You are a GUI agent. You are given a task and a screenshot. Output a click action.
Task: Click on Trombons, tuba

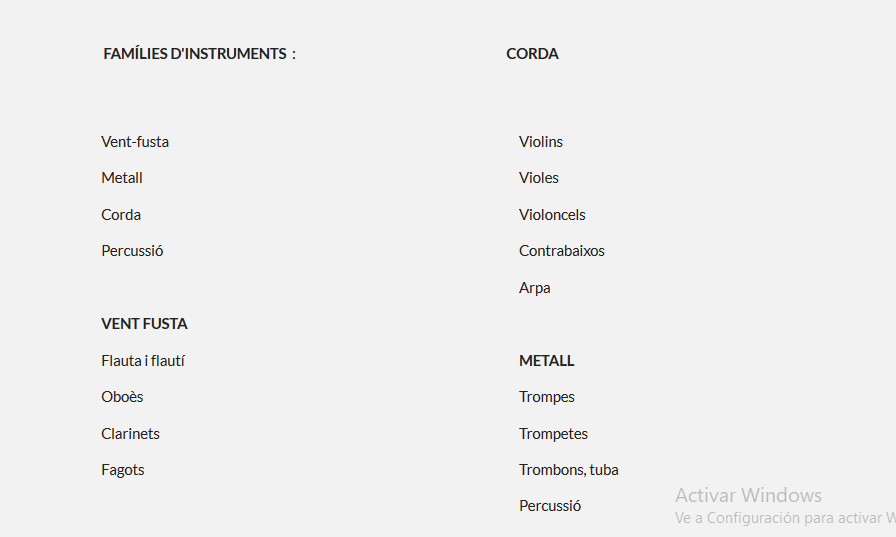pos(569,470)
